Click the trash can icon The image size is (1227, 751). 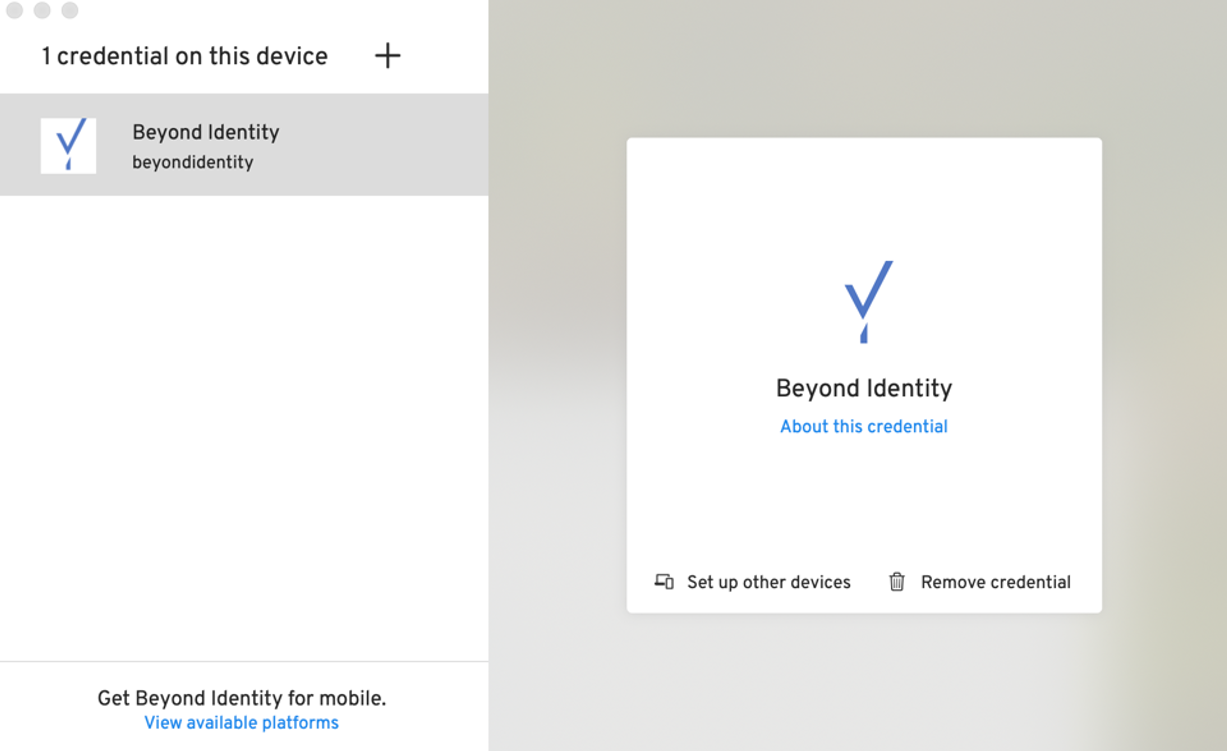(897, 582)
